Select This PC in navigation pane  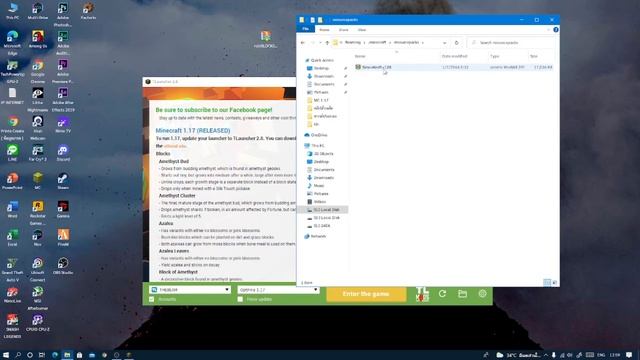[318, 146]
